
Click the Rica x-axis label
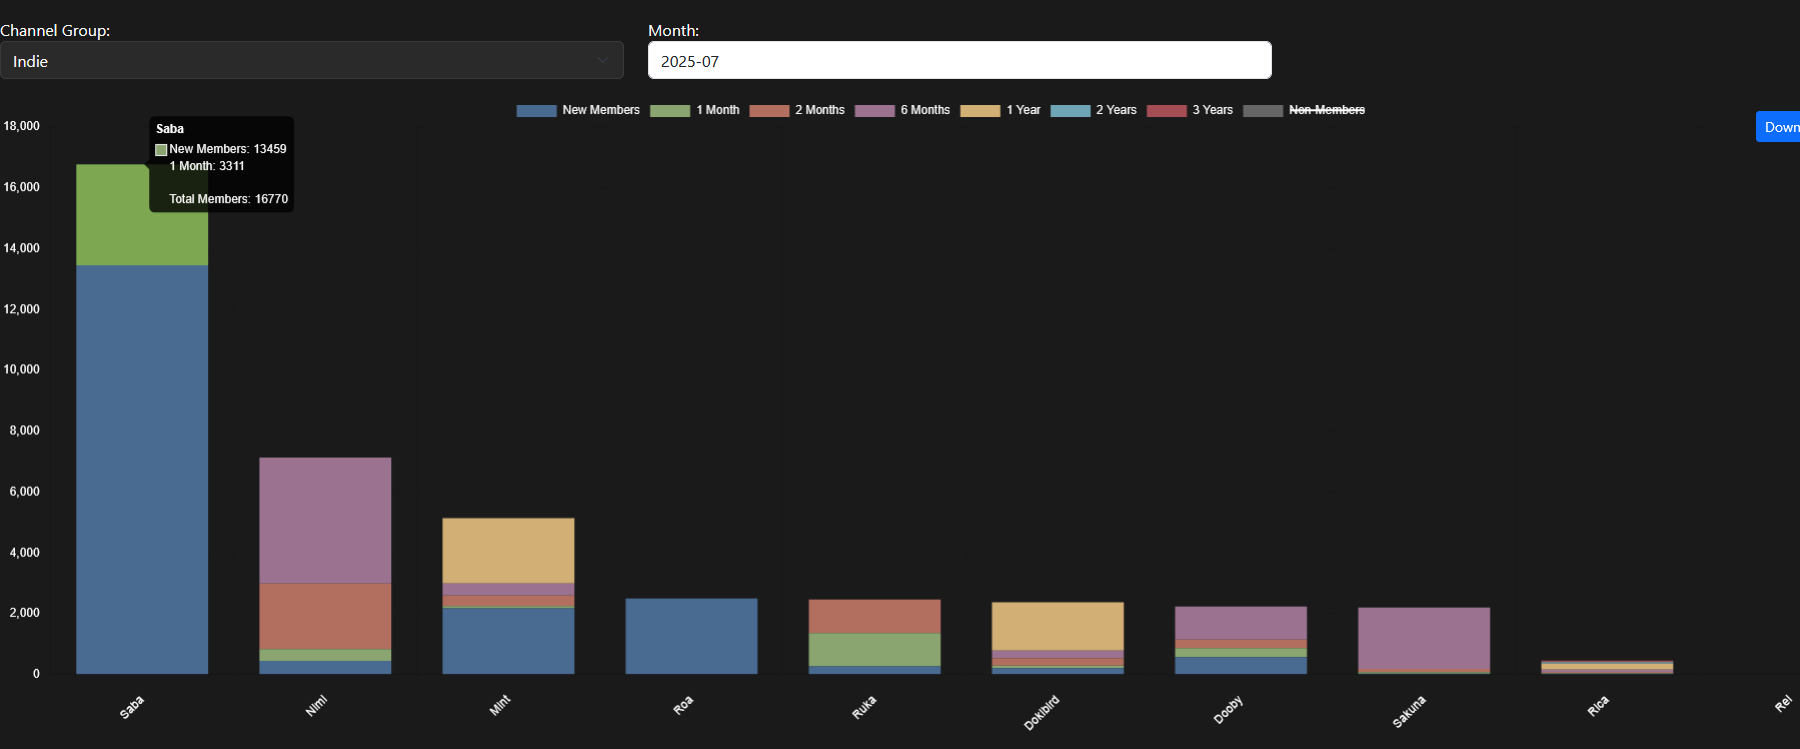(x=1598, y=706)
